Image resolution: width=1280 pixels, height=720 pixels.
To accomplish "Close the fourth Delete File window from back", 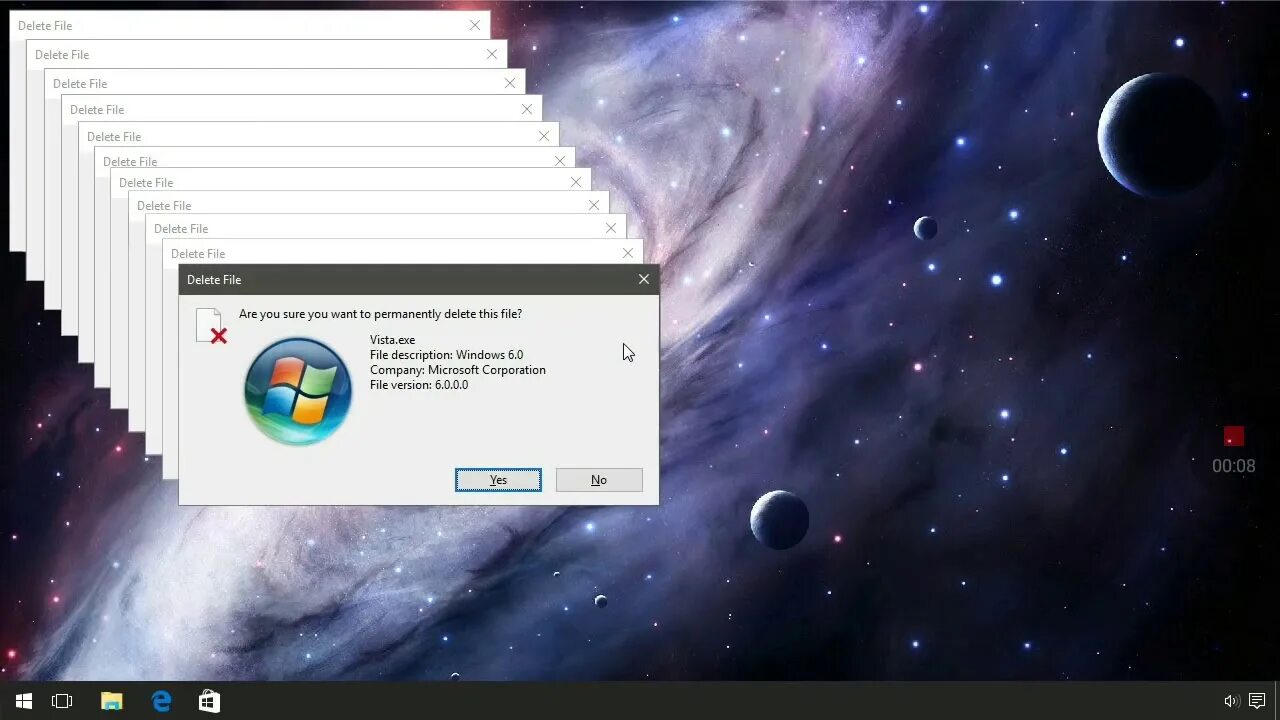I will point(527,109).
